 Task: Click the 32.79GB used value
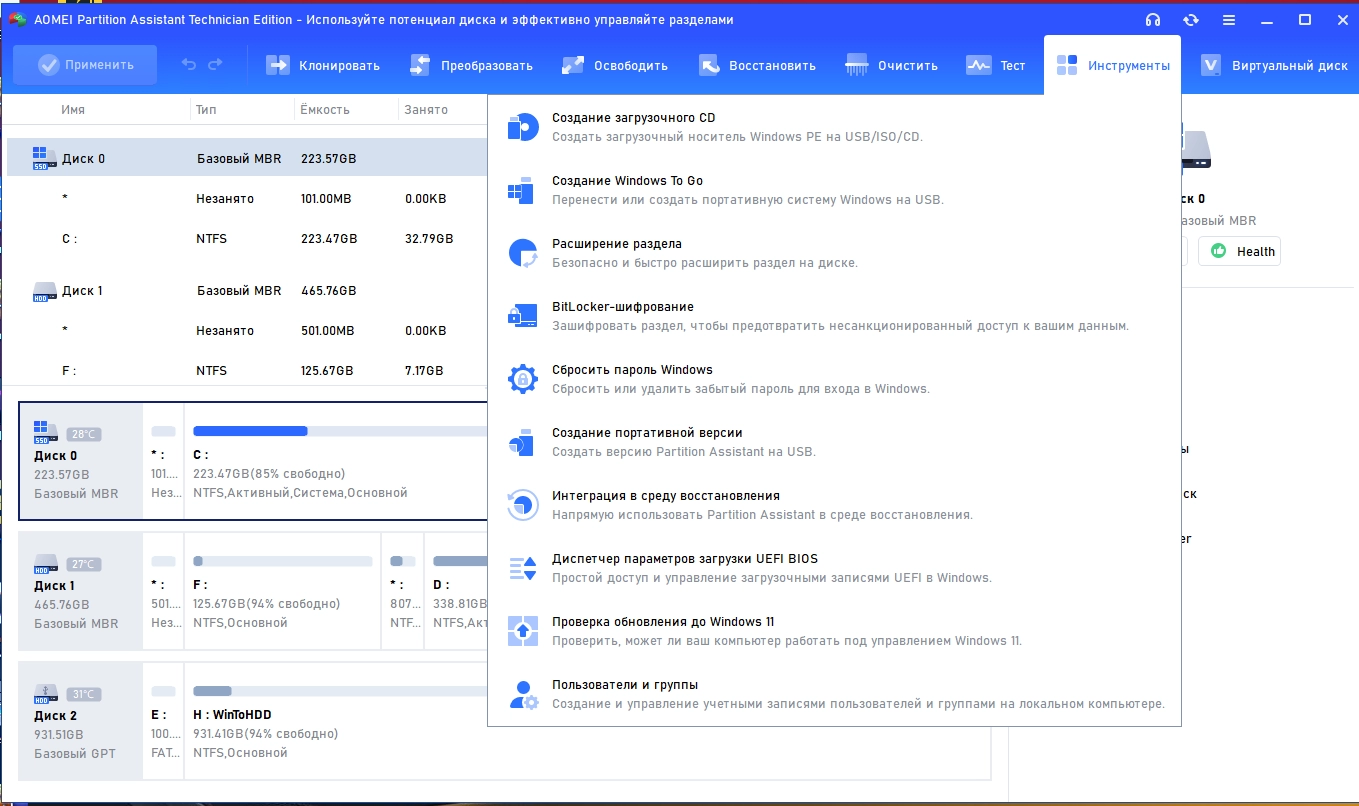point(429,239)
